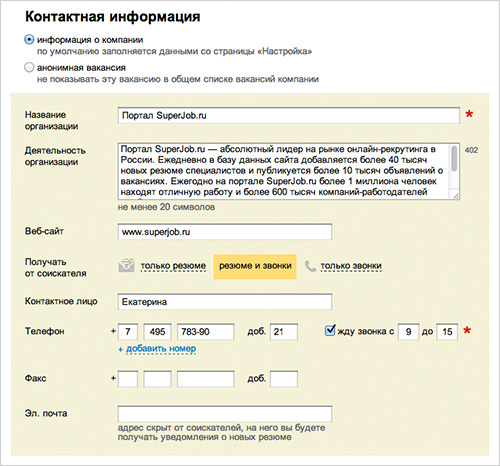Select the 'информация о компании' radio button
This screenshot has width=500, height=466.
[x=29, y=40]
